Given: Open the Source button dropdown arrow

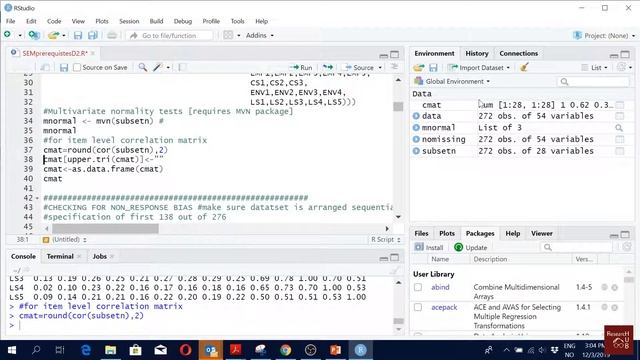Looking at the screenshot, I should click(x=380, y=67).
